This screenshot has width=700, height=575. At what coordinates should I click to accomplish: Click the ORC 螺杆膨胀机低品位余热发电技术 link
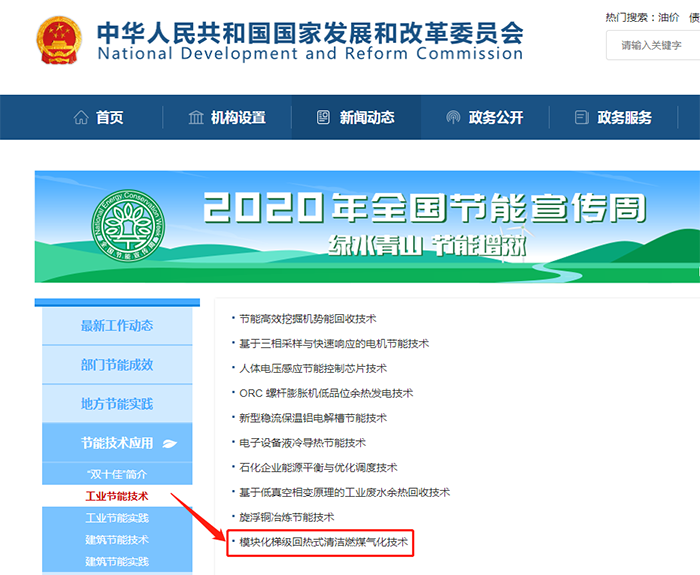point(326,393)
